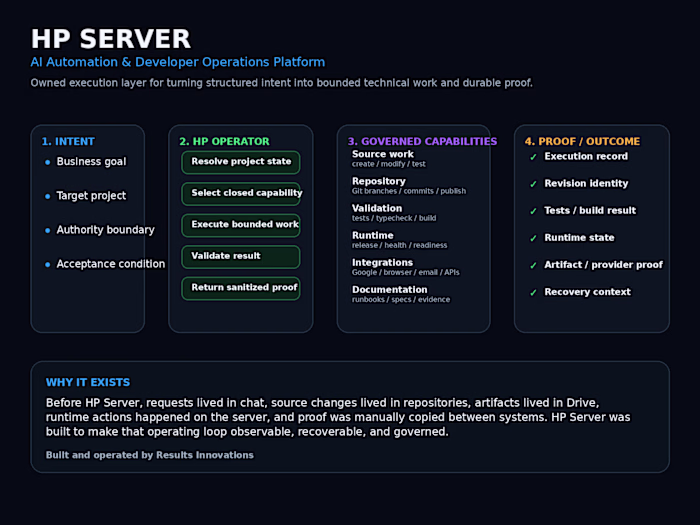Click the HP SERVER title

click(x=111, y=38)
